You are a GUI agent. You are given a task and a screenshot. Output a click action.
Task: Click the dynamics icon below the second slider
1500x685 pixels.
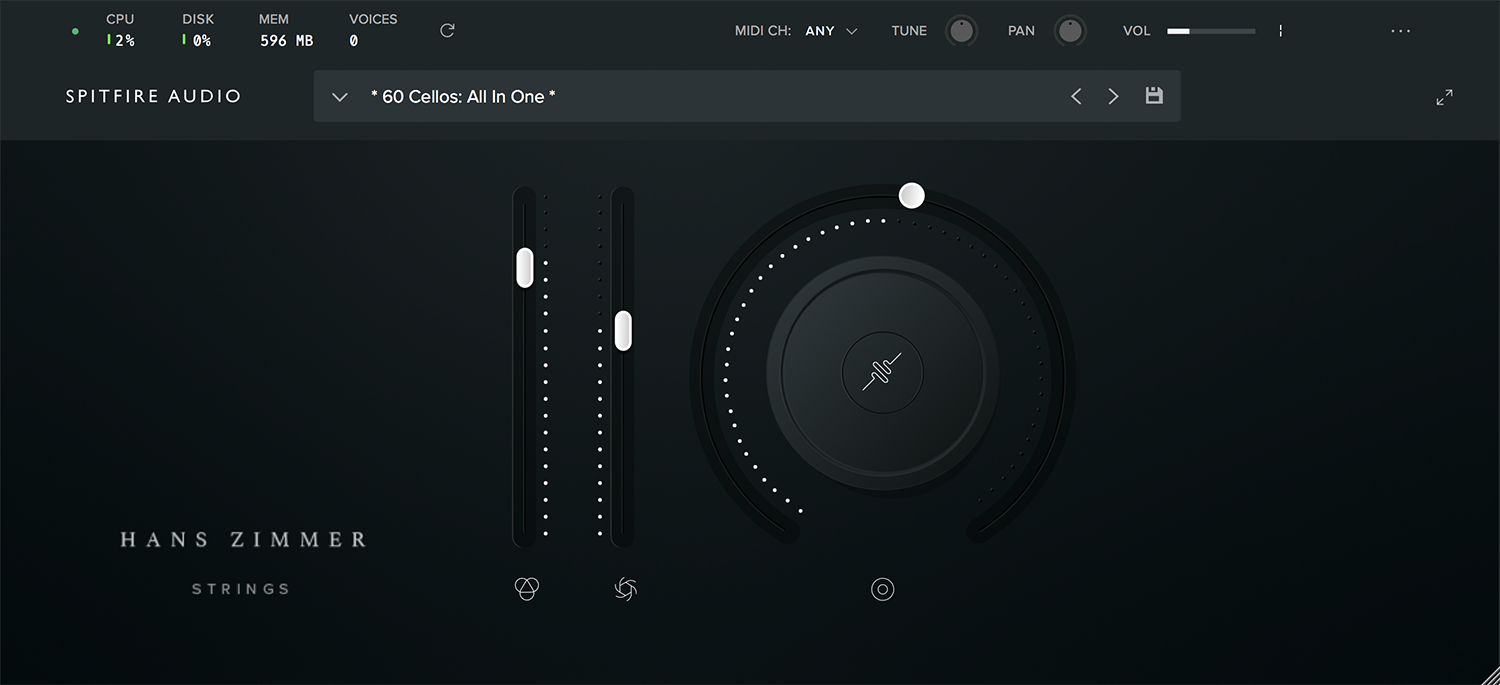(625, 589)
